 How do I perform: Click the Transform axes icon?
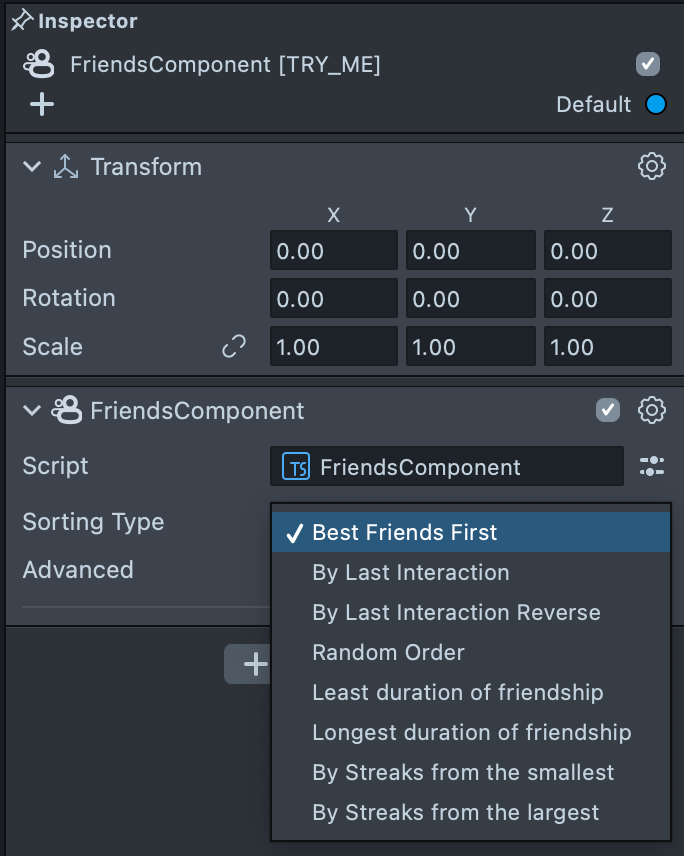click(x=66, y=167)
